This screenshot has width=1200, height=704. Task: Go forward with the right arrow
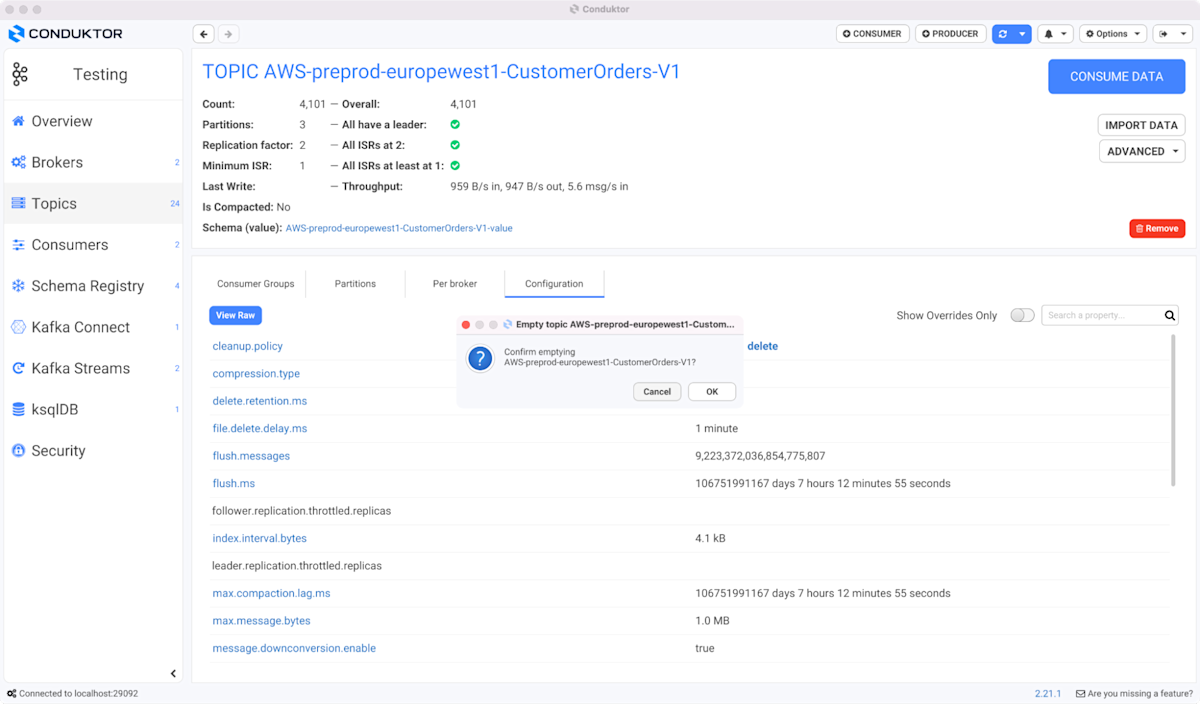click(x=228, y=34)
